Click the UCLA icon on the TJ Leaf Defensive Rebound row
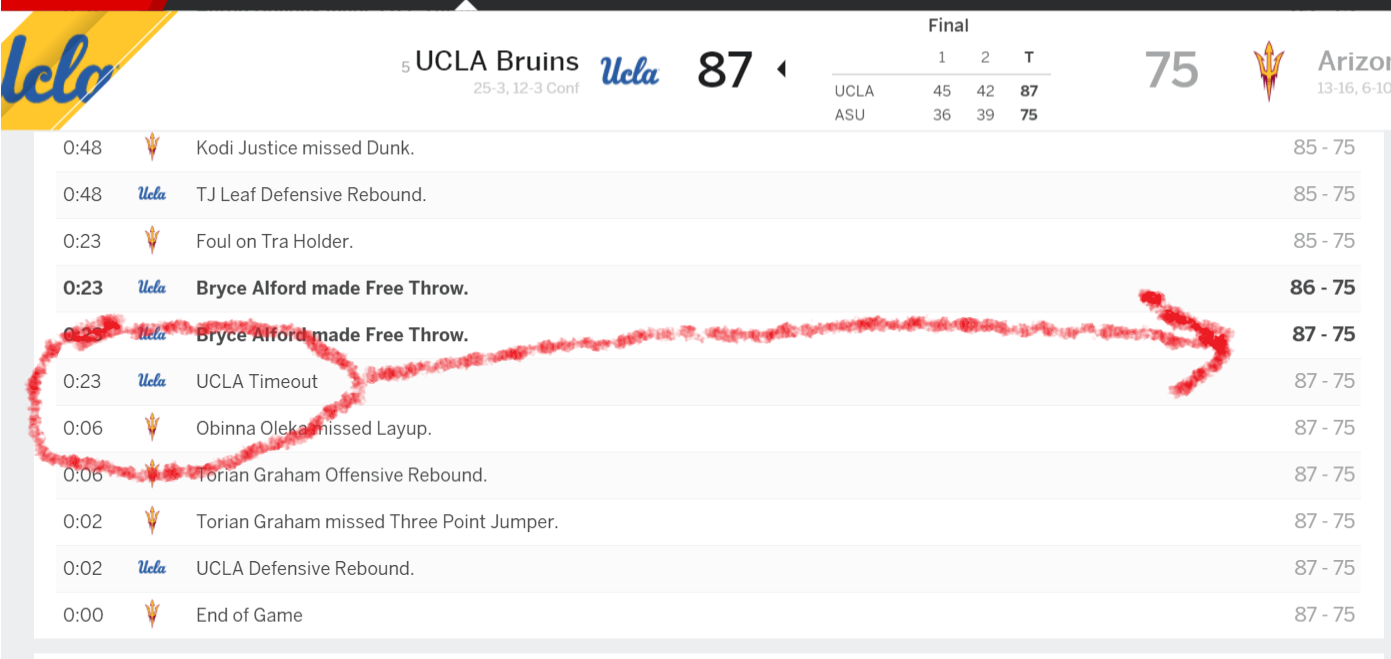Viewport: 1391px width, 659px height. point(152,194)
